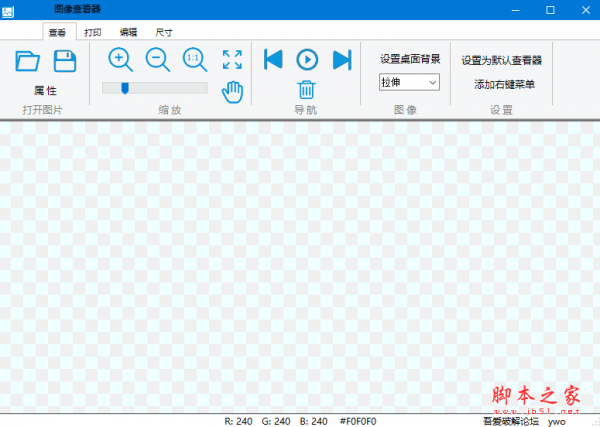Start the slideshow play button

click(x=307, y=60)
